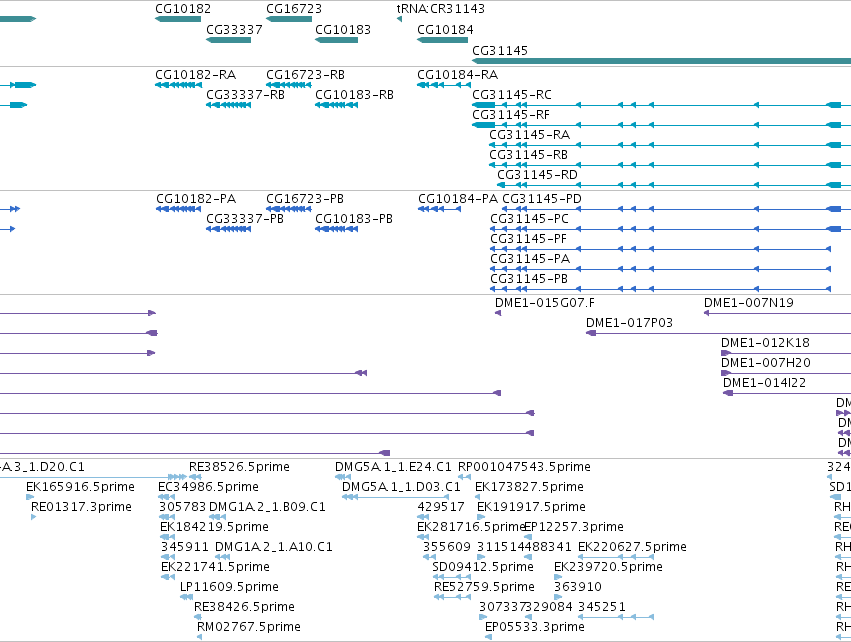The width and height of the screenshot is (851, 642).
Task: Select the 355609 EST label
Action: 447,547
